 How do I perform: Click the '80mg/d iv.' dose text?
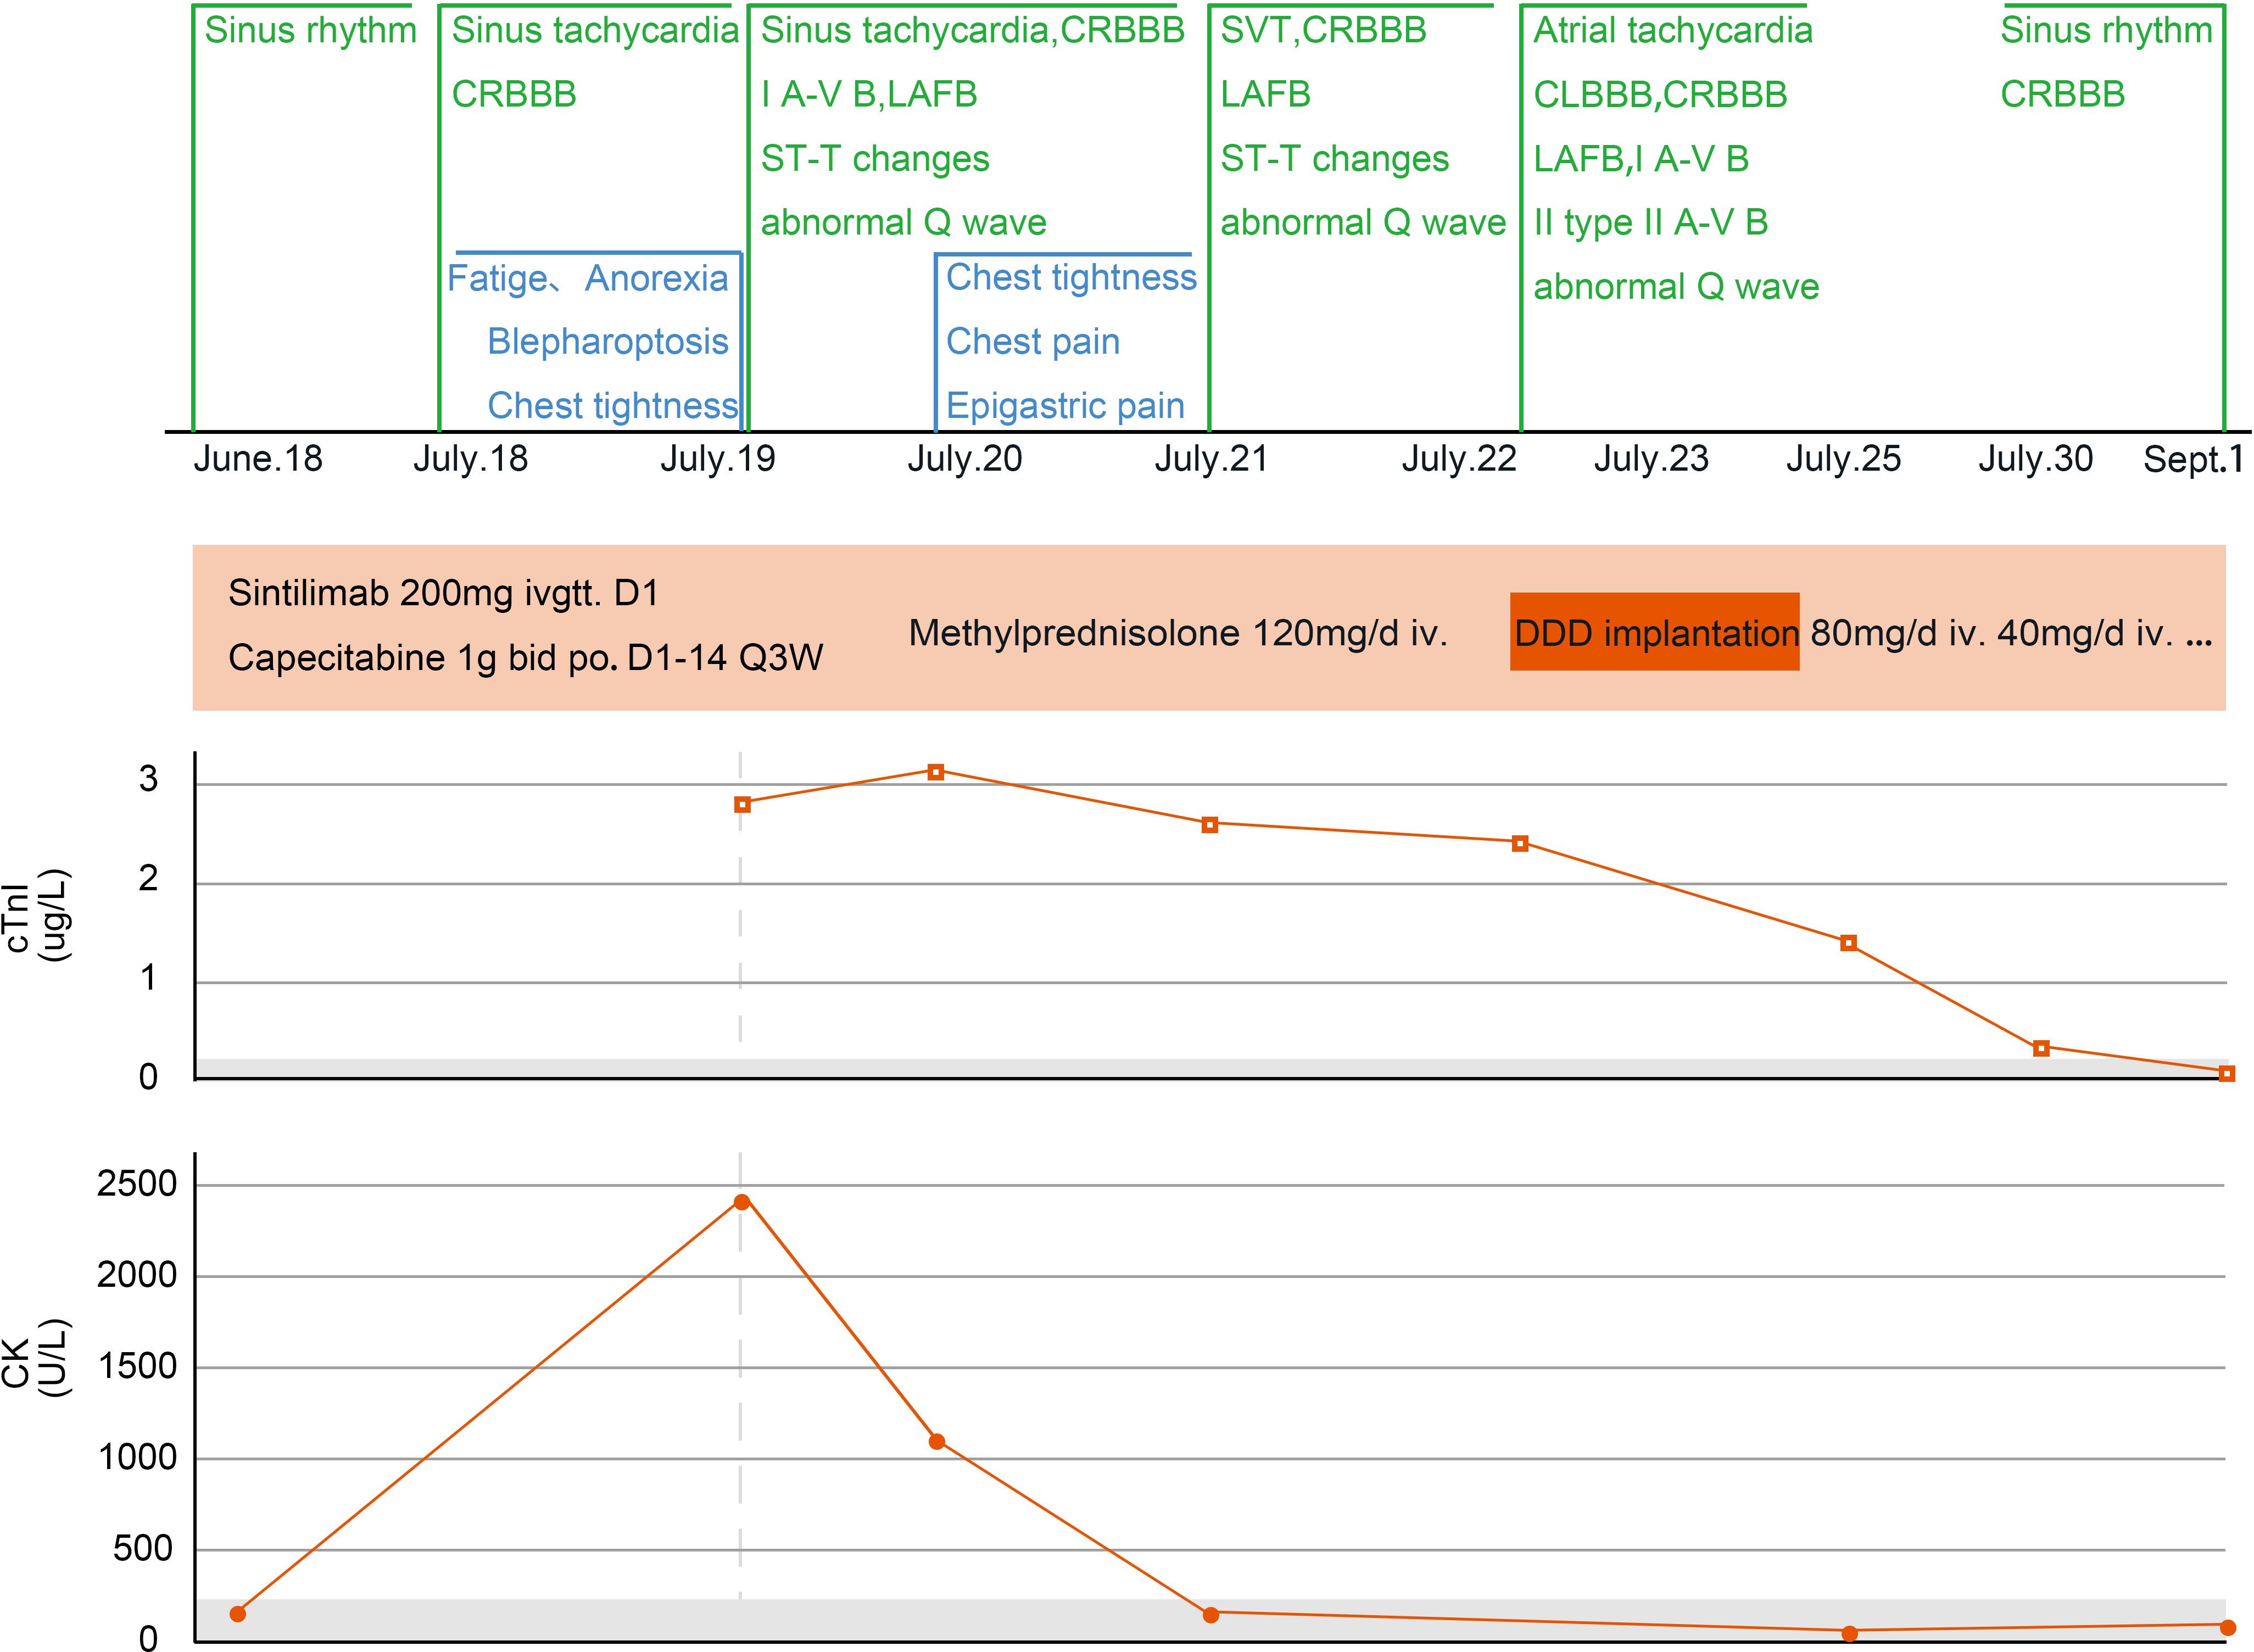[1898, 633]
